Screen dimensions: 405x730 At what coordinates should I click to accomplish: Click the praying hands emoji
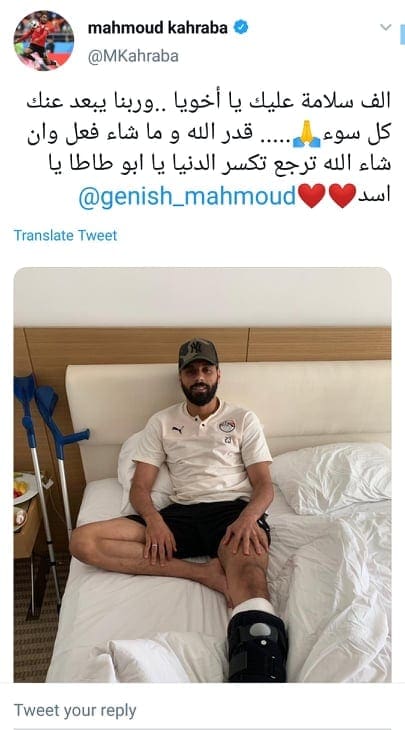click(307, 134)
